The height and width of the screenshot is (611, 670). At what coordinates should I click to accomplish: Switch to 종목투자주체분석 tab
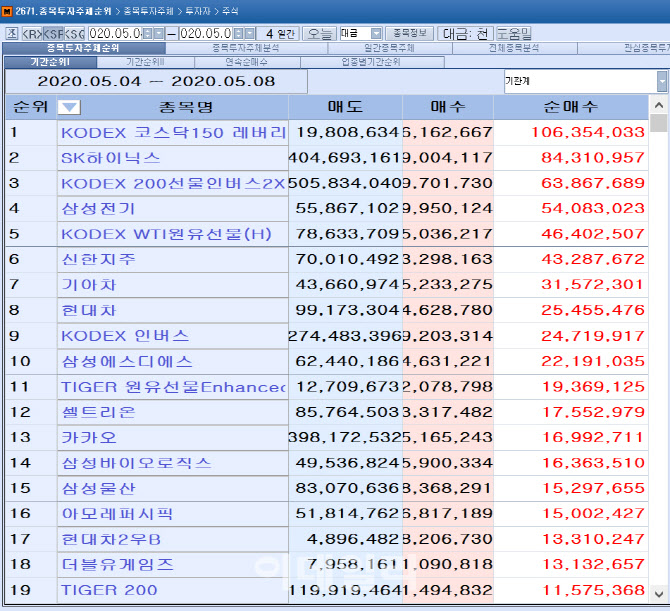click(x=246, y=48)
